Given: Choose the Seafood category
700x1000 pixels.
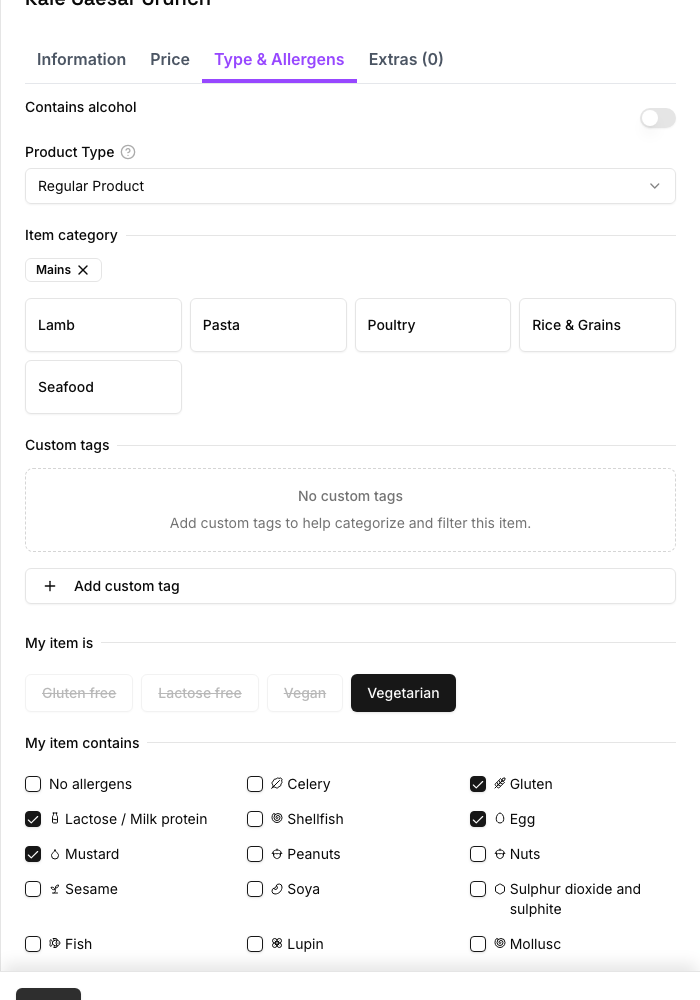Looking at the screenshot, I should coord(103,387).
